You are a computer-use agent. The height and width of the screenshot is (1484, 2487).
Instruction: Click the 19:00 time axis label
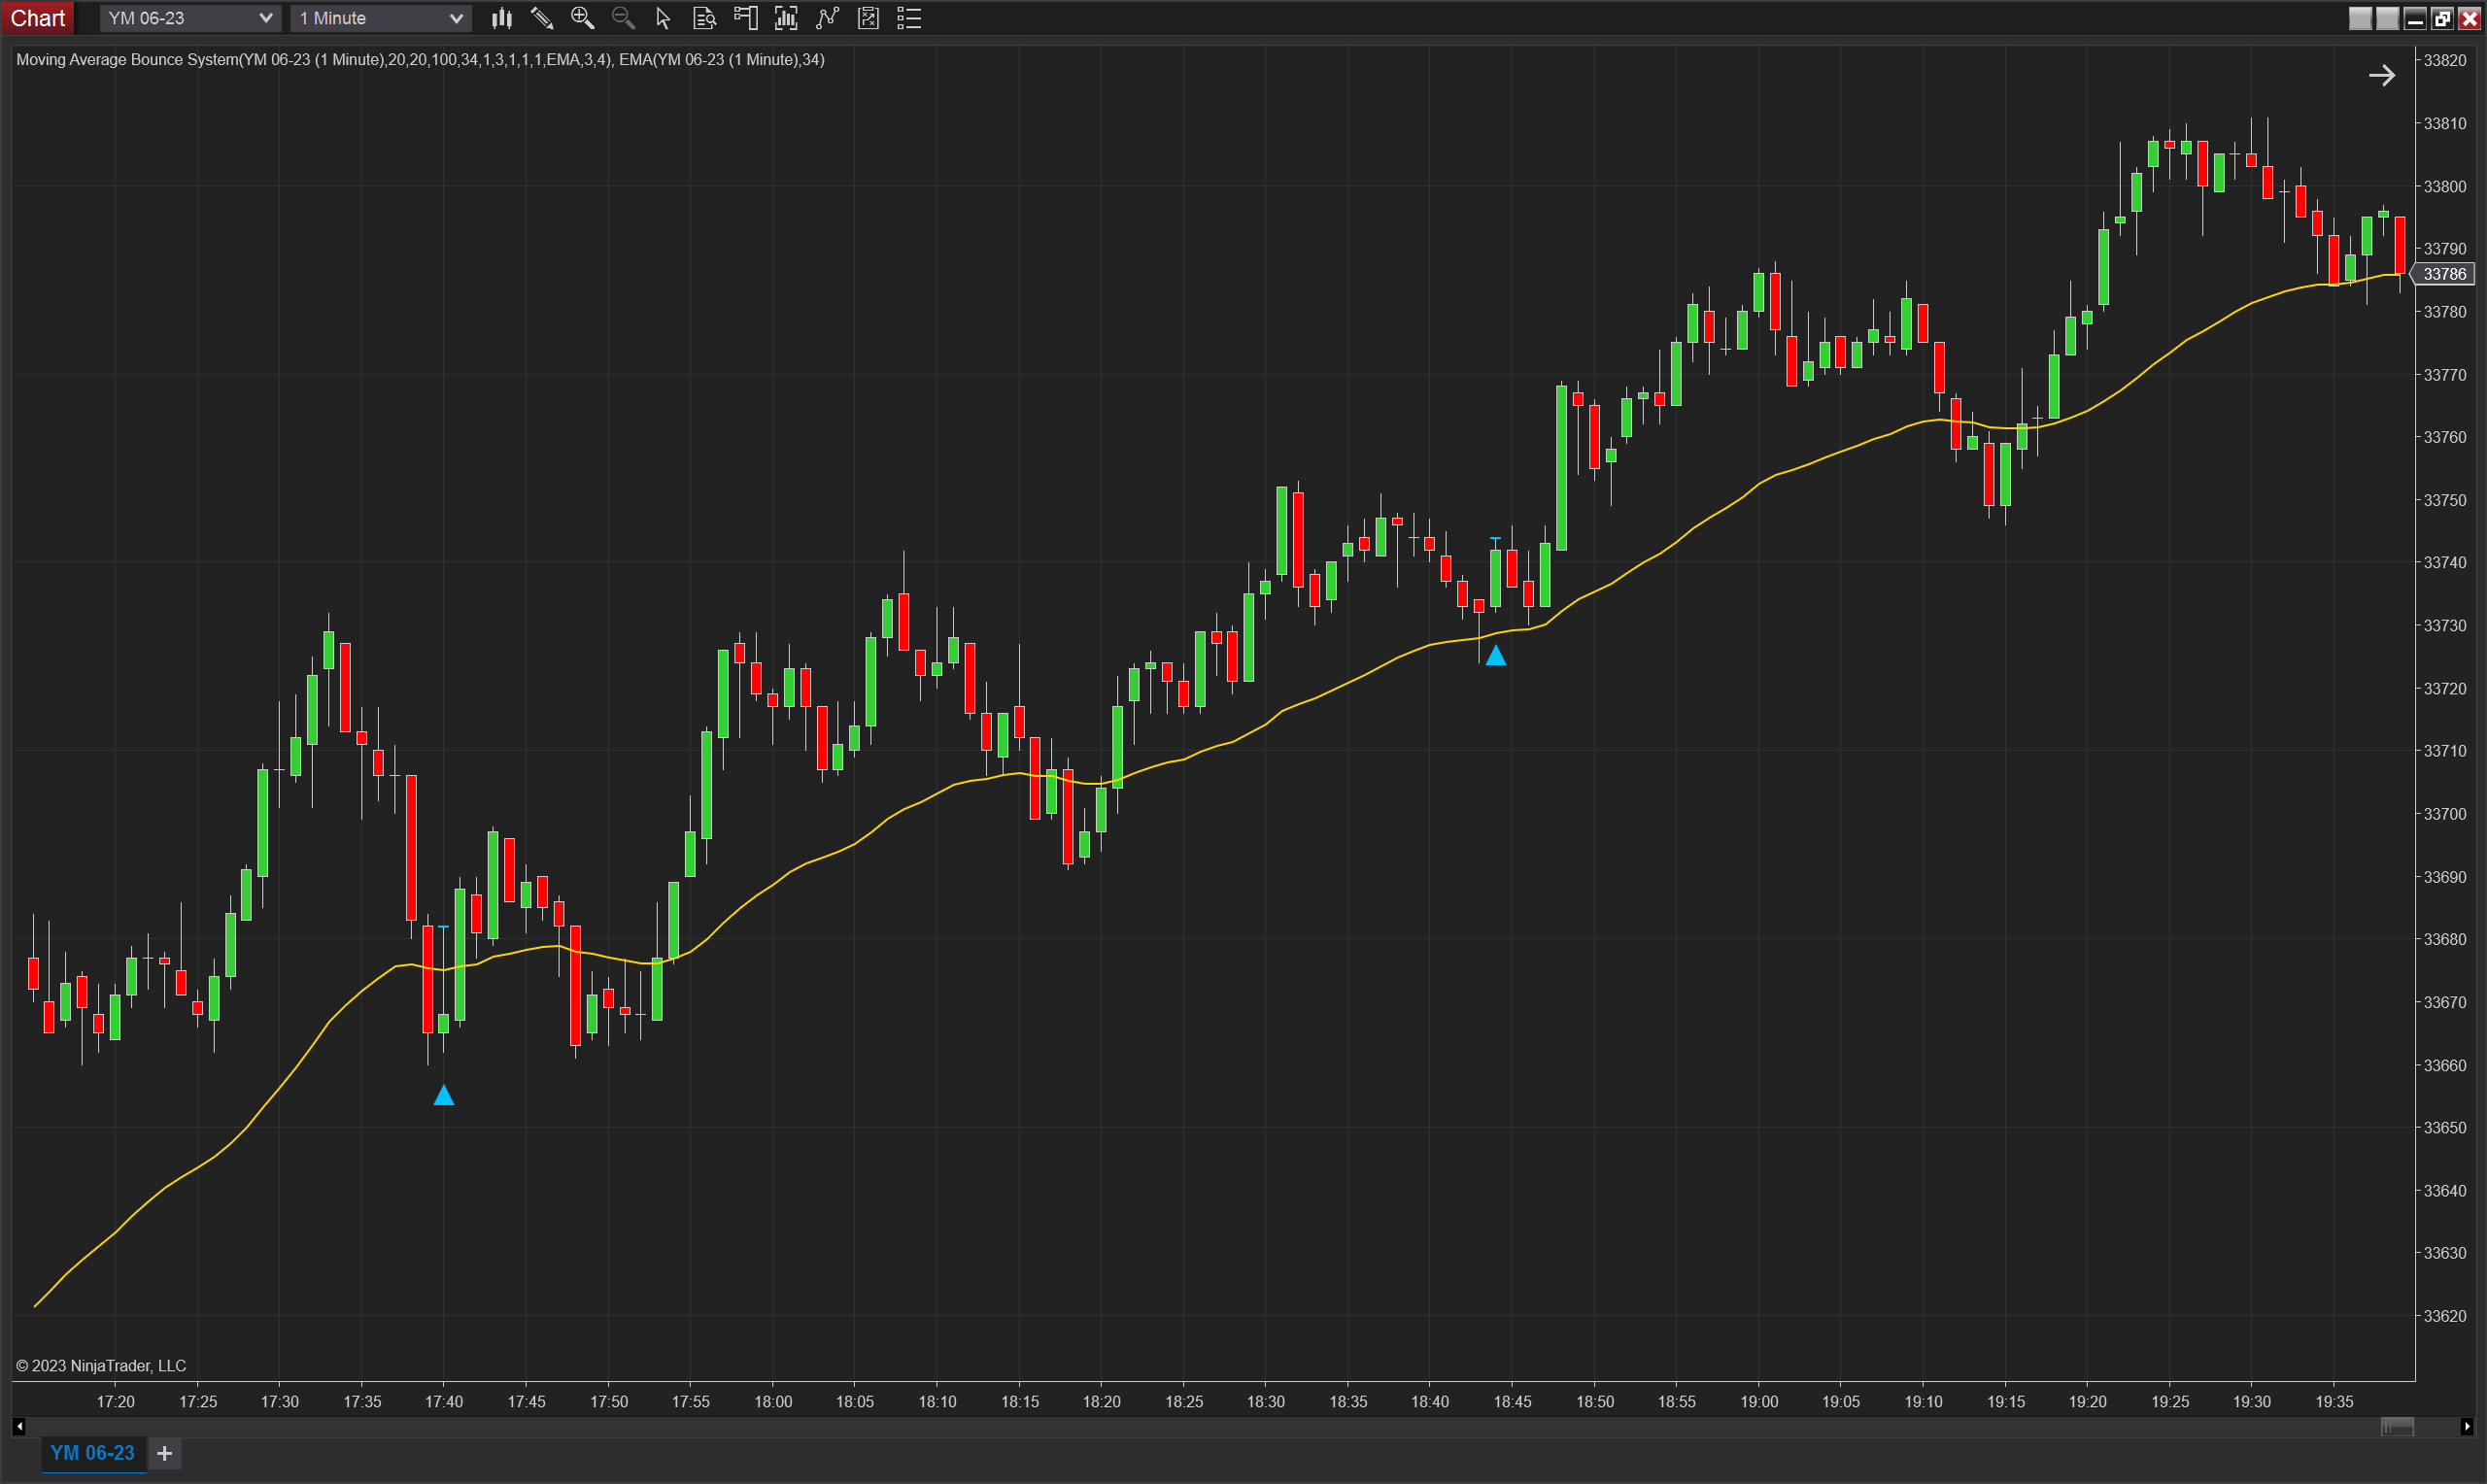point(1759,1402)
